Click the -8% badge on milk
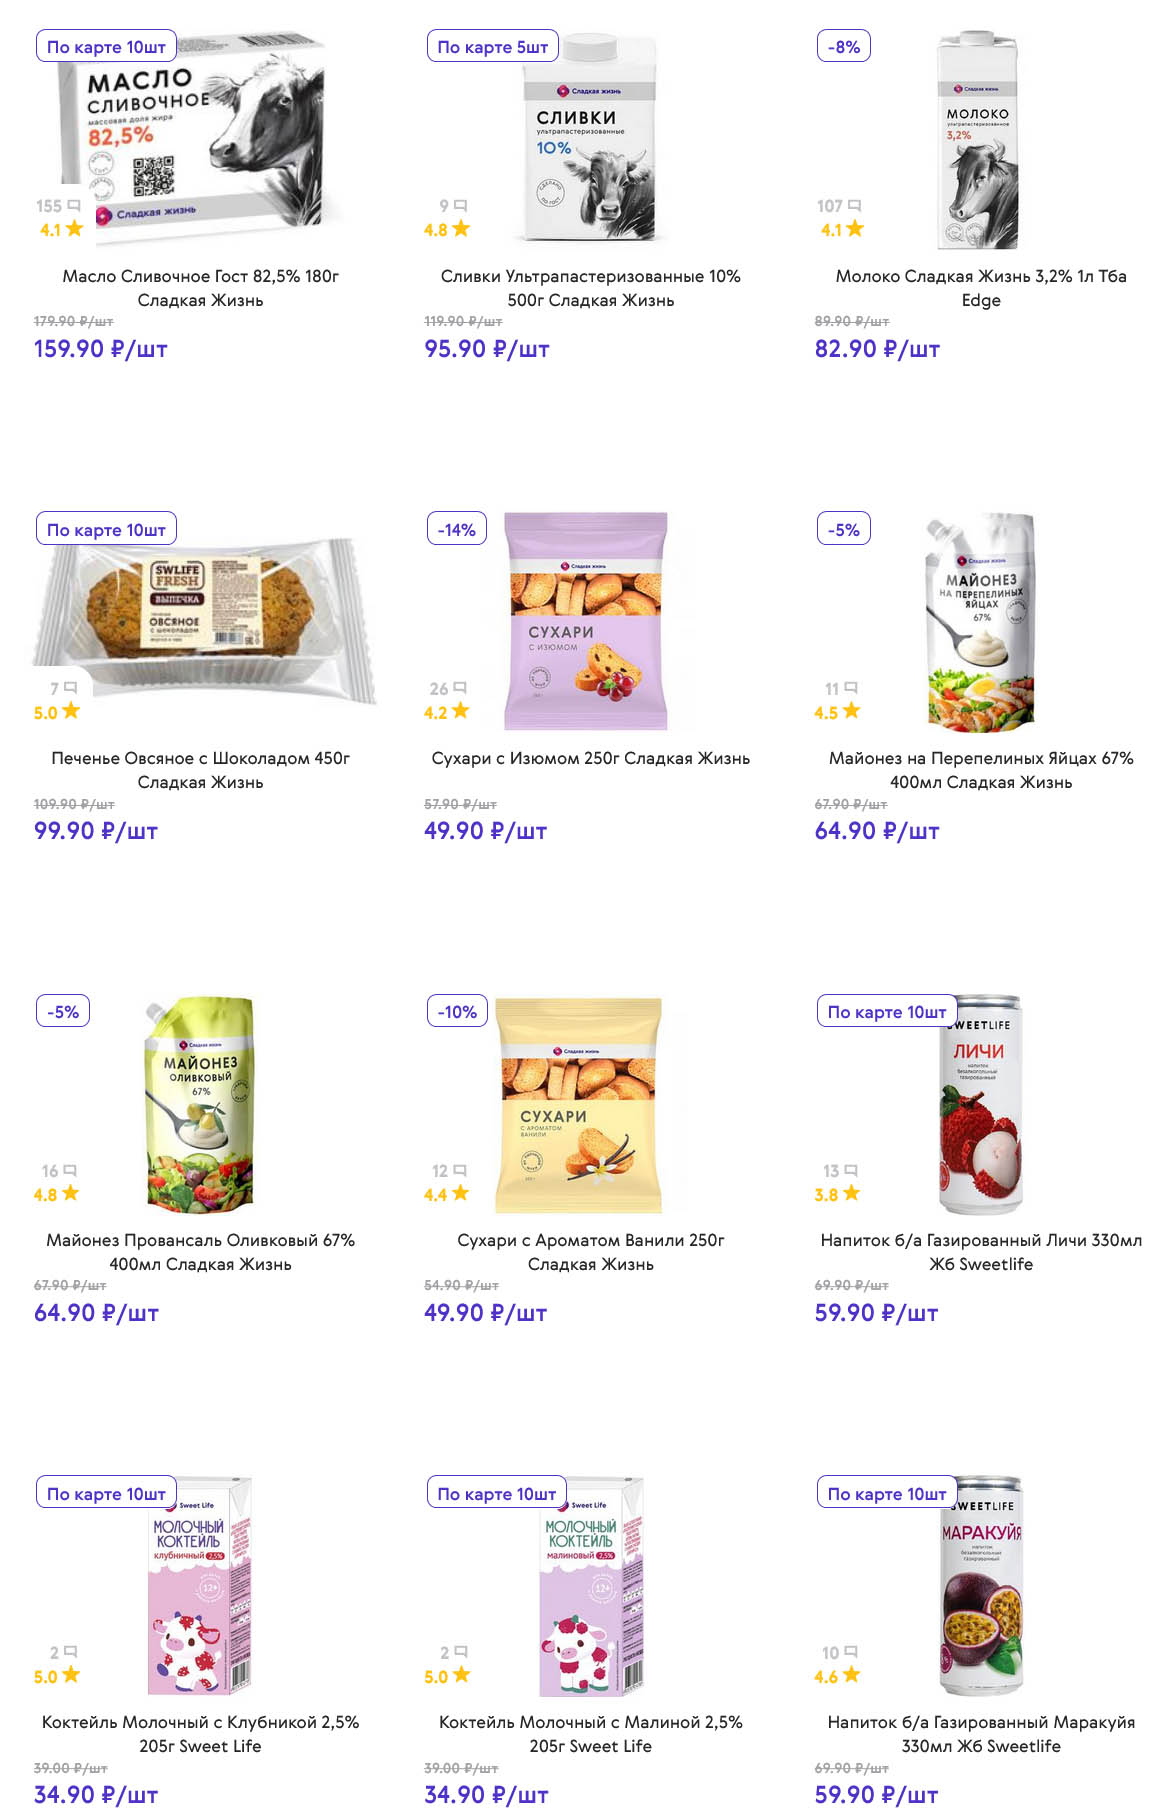Screen dimensions: 1170x1812 point(843,47)
